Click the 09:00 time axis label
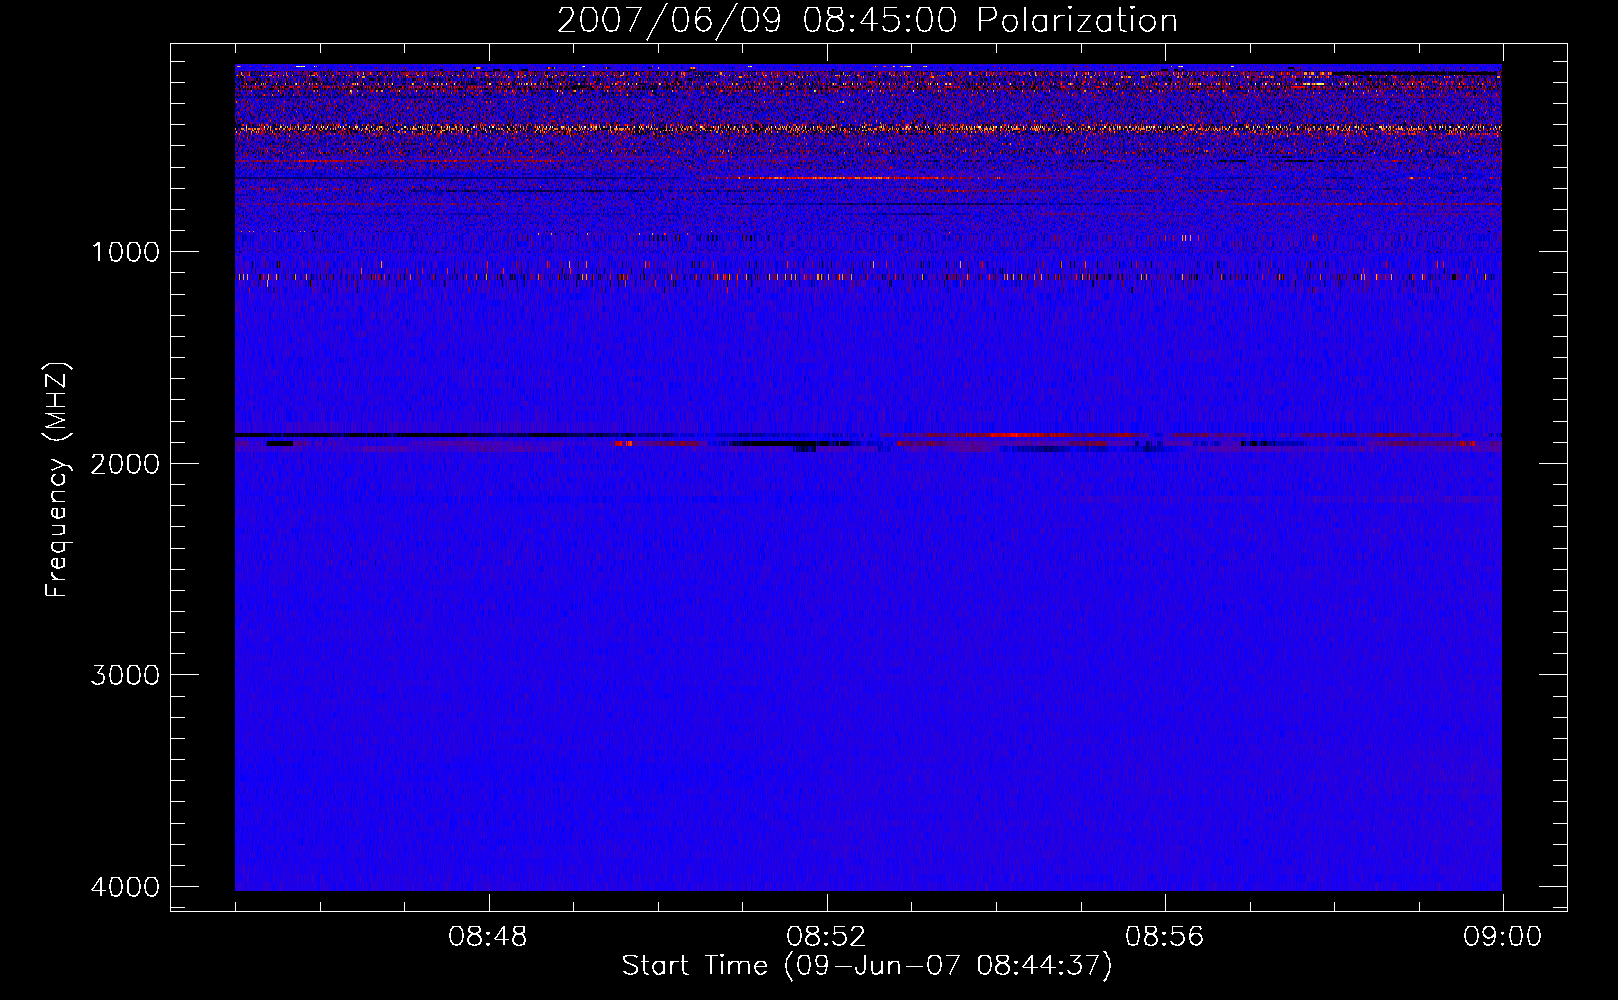Viewport: 1618px width, 1000px height. 1502,937
